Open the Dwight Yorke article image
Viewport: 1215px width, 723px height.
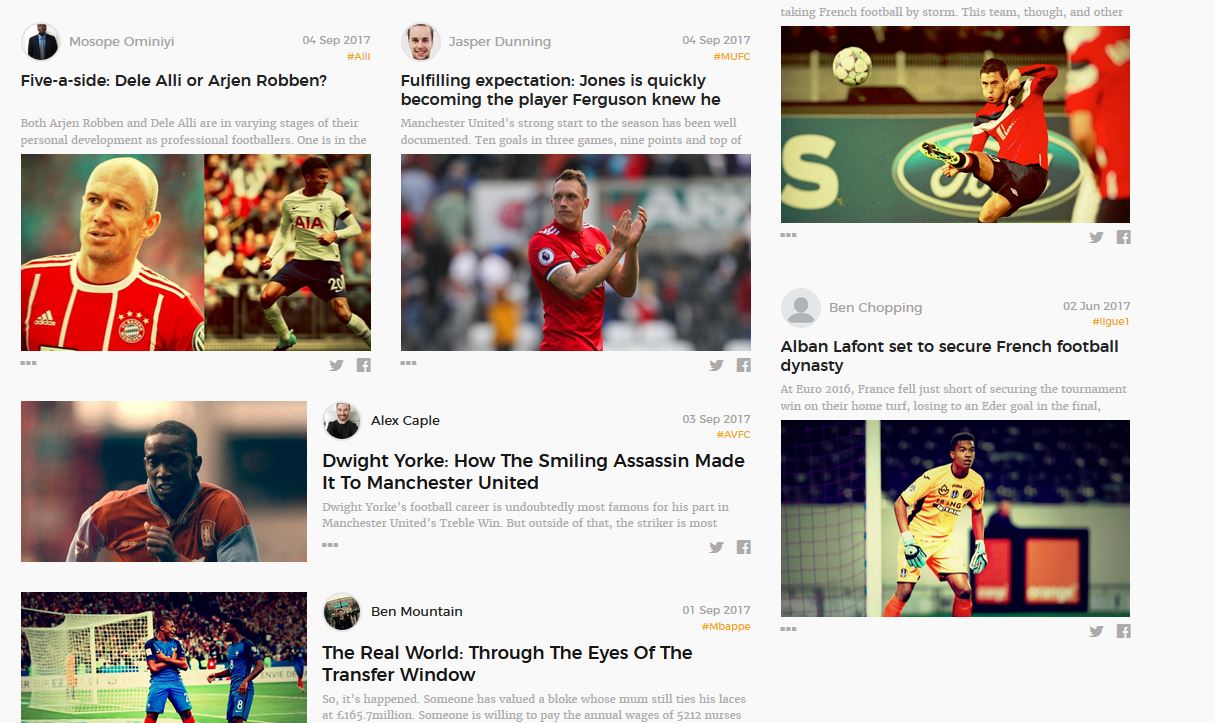click(164, 482)
